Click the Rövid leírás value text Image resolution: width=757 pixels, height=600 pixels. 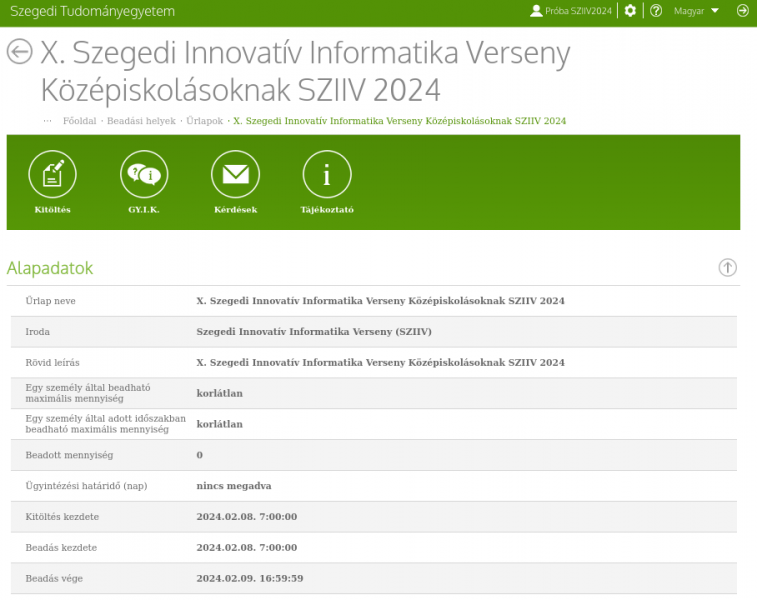[x=380, y=363]
